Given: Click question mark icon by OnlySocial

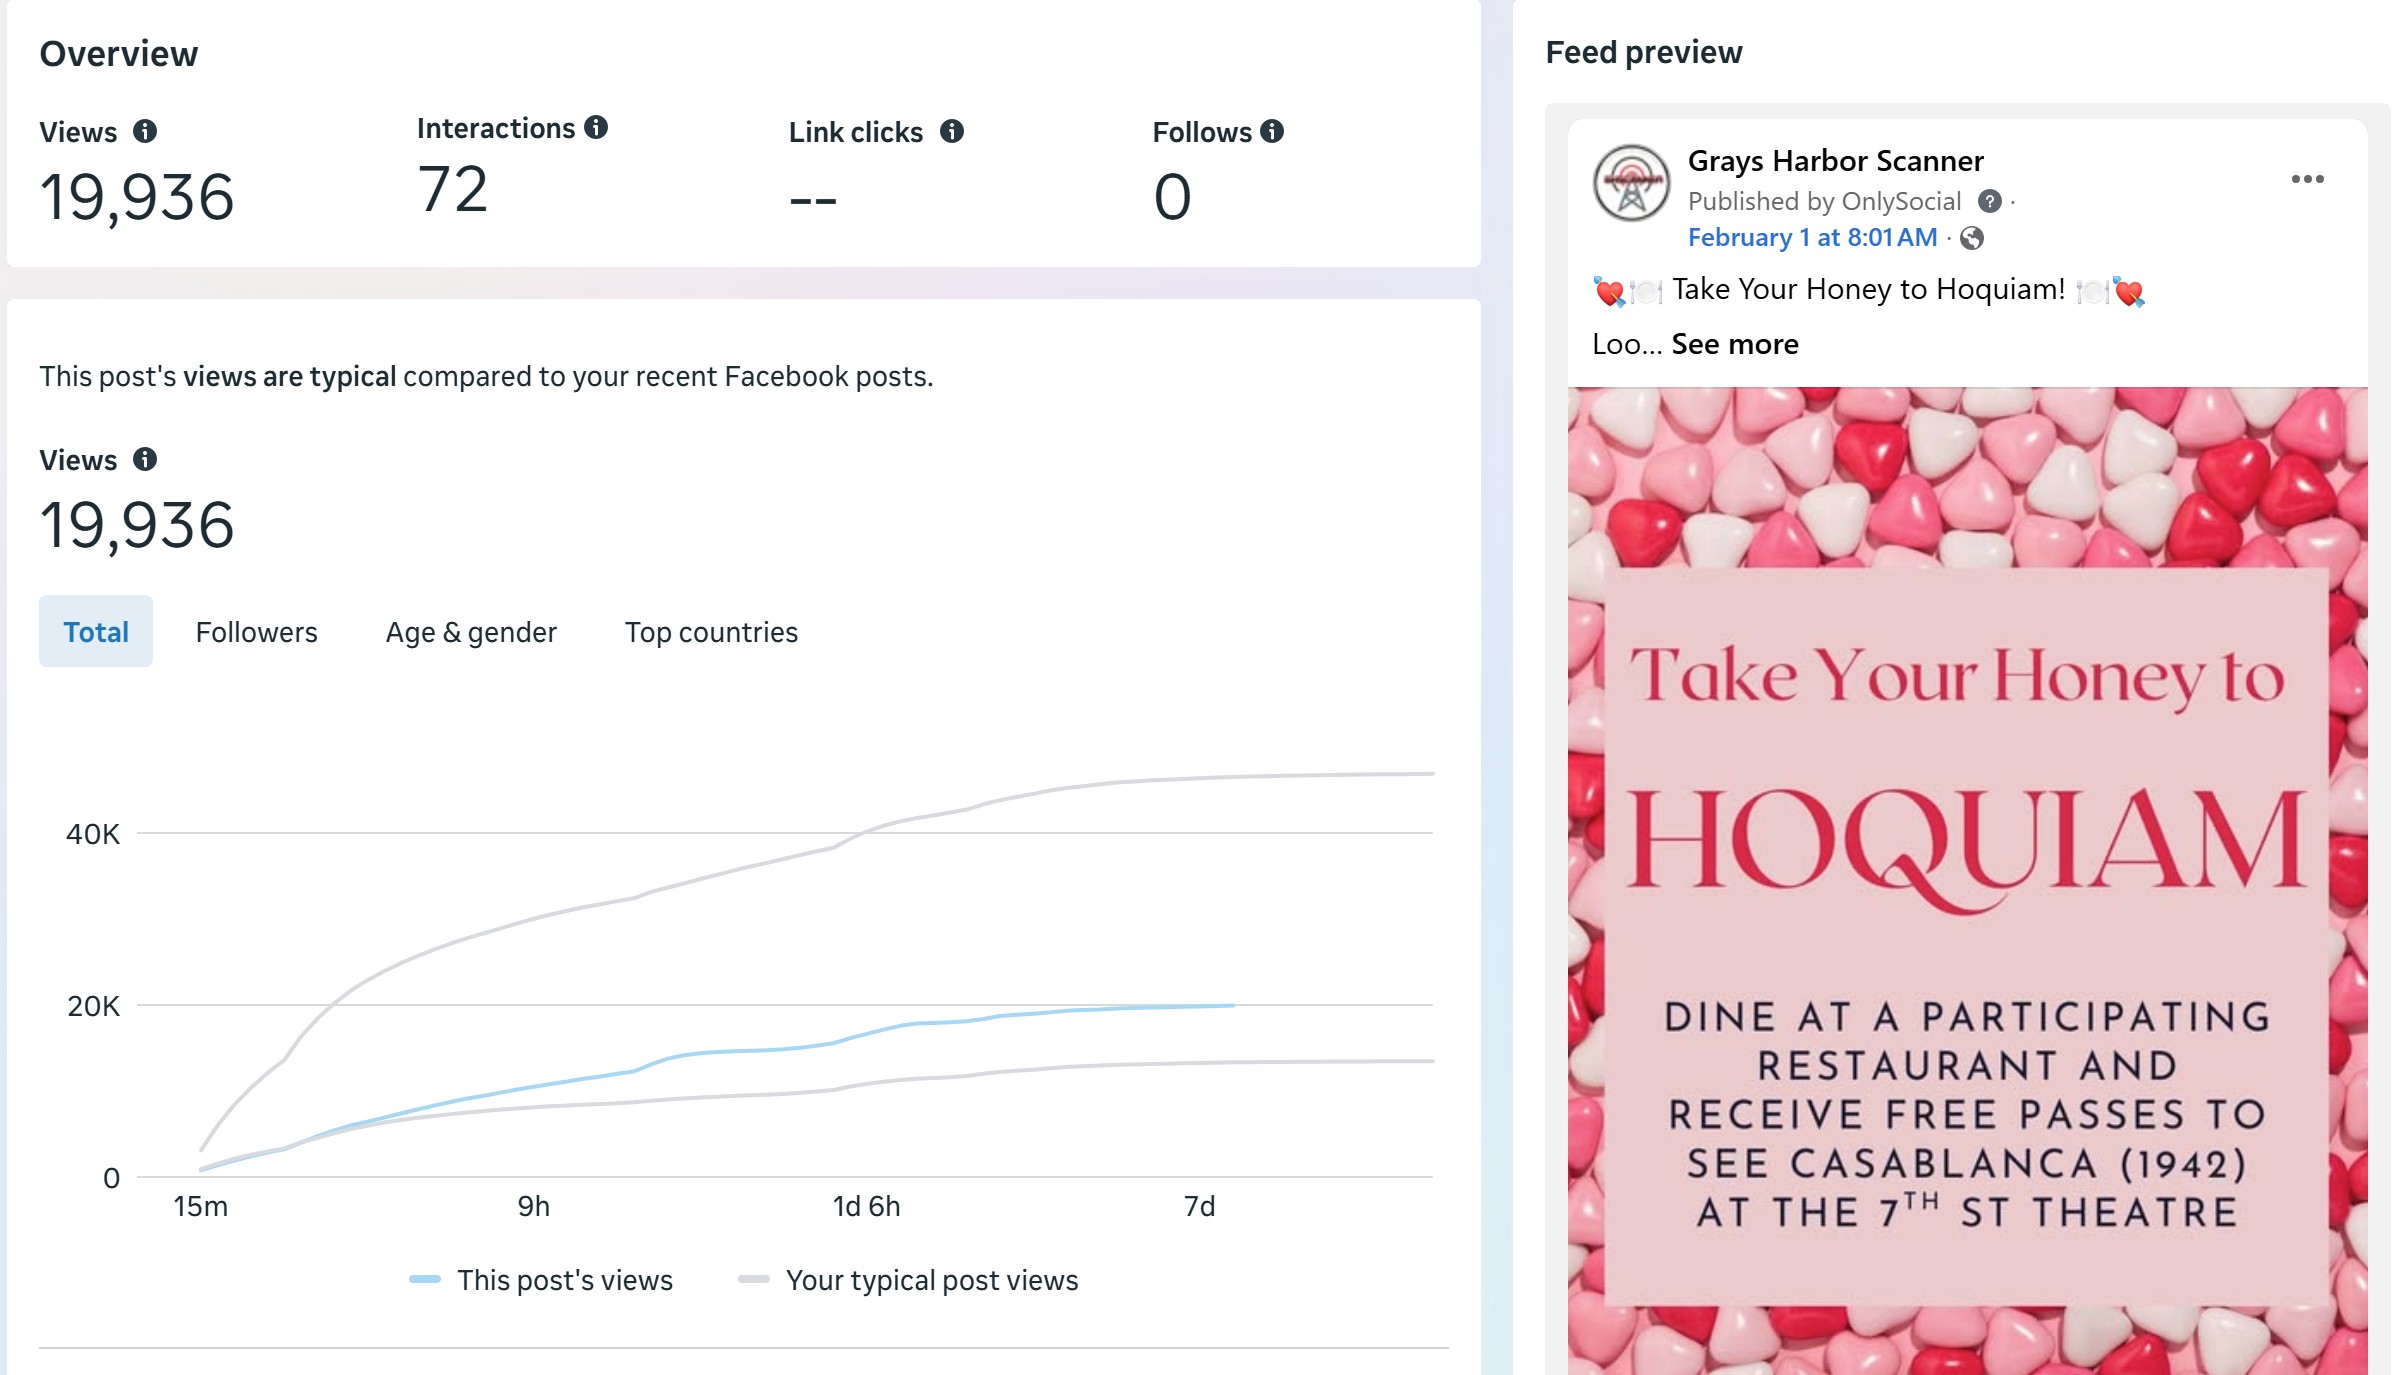Looking at the screenshot, I should point(1990,202).
